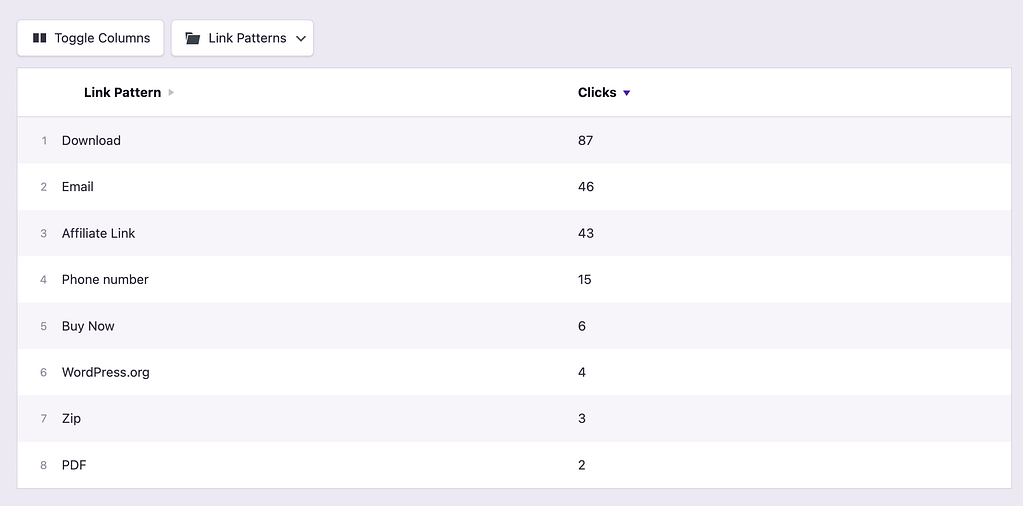Image resolution: width=1023 pixels, height=506 pixels.
Task: Click the Buy Now pattern row
Action: [88, 326]
